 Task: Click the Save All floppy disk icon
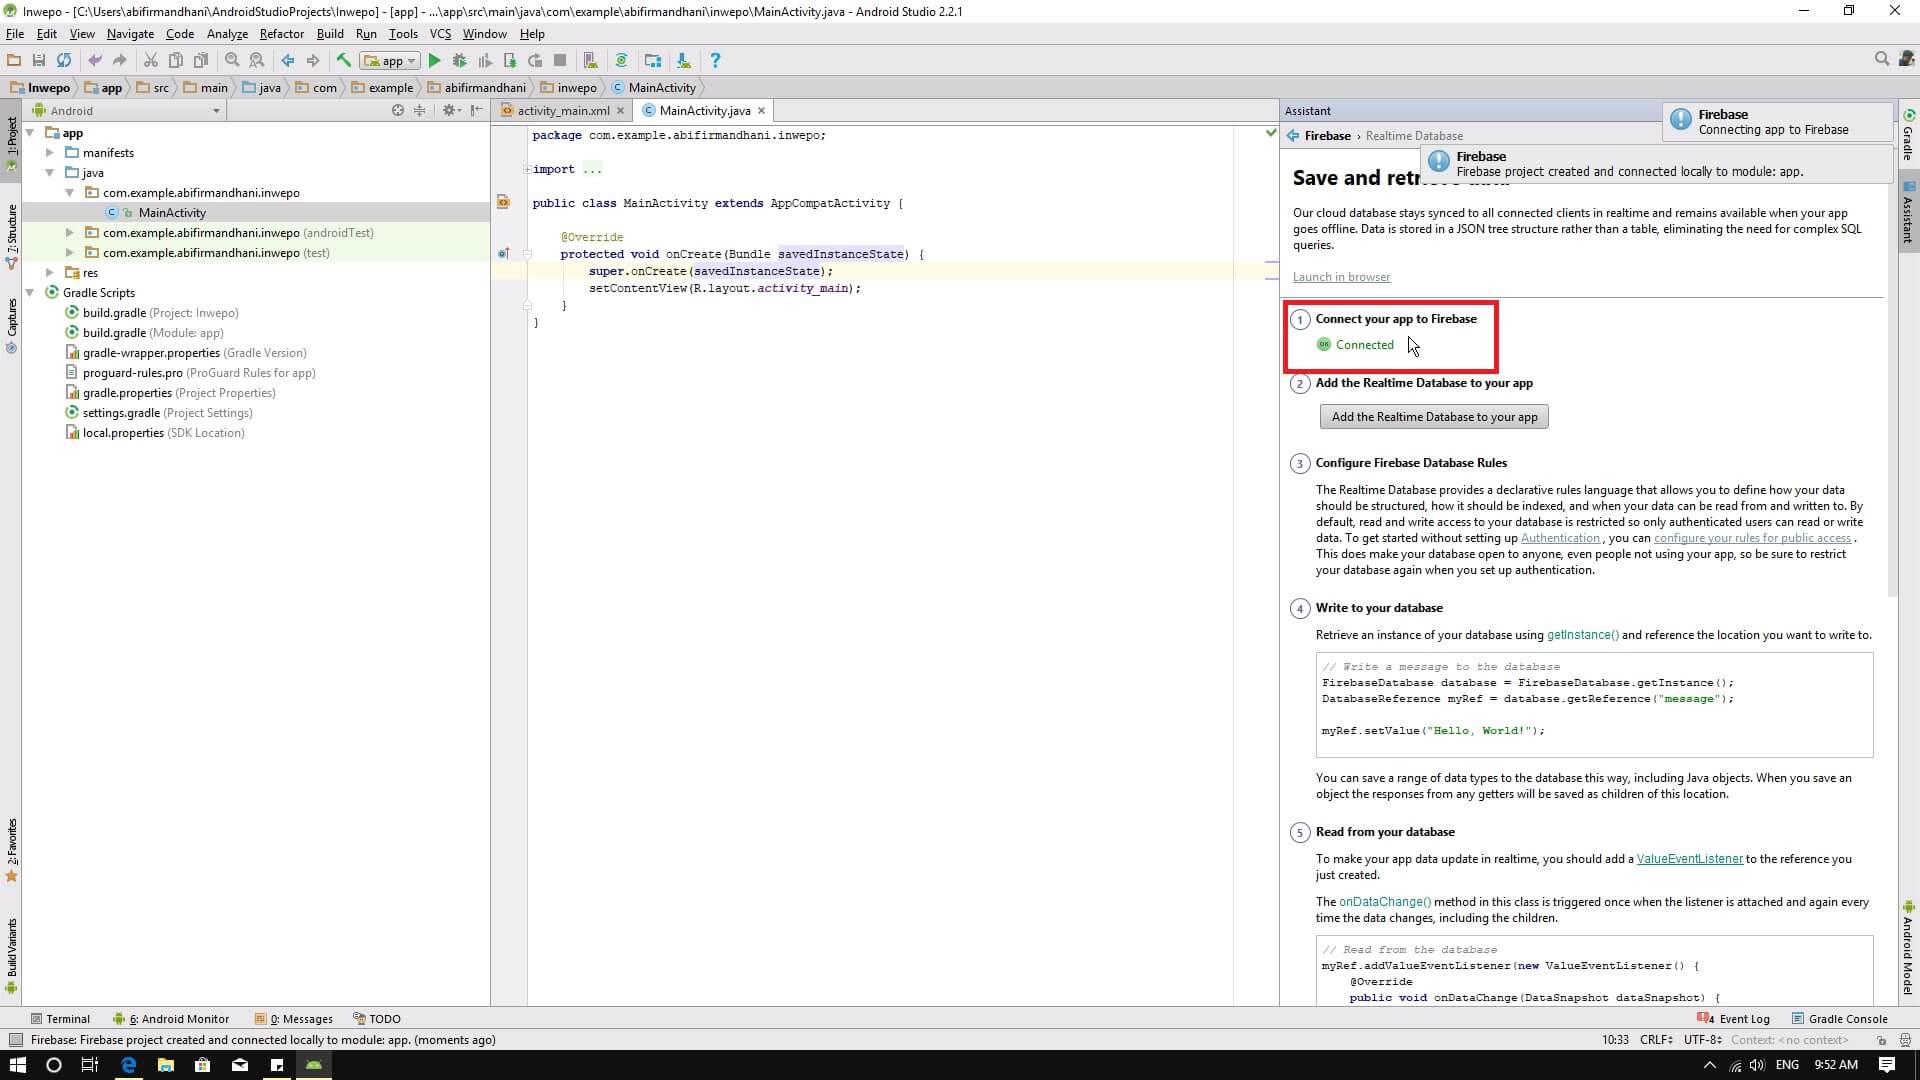39,61
